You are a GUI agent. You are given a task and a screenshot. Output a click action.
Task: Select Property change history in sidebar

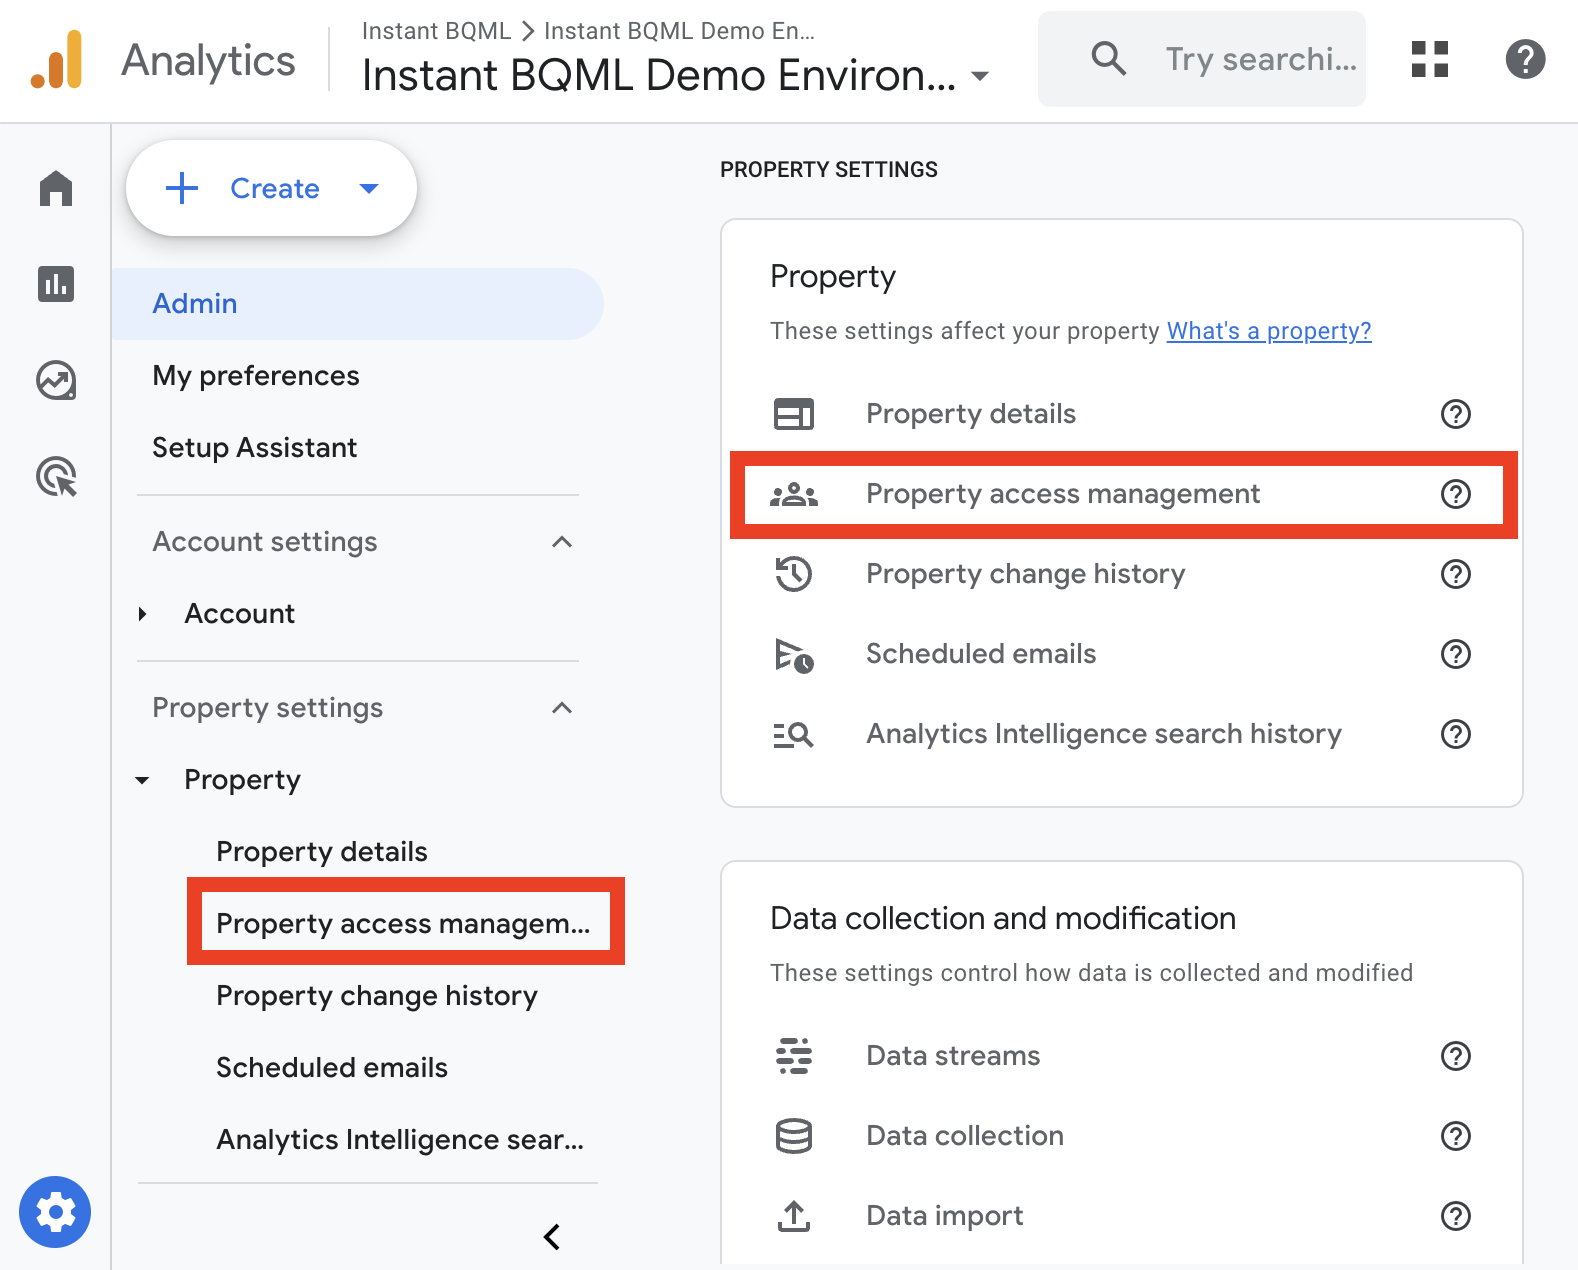(x=377, y=996)
